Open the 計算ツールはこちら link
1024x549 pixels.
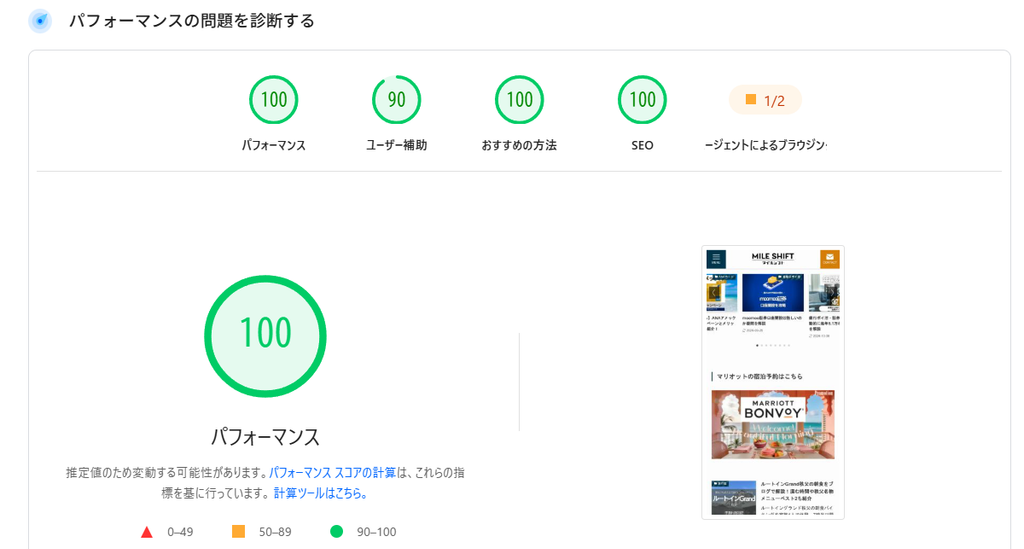[x=320, y=494]
